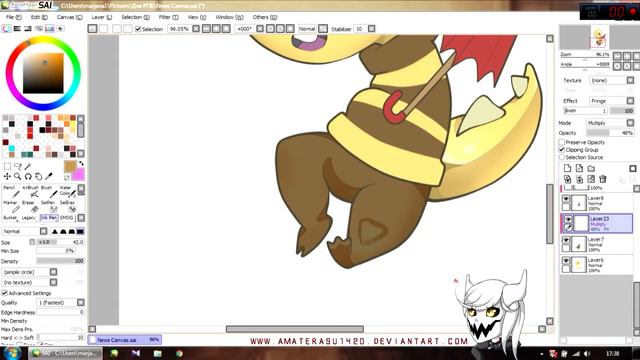640x360 pixels.
Task: Select the Rotate view tool
Action: click(x=28, y=176)
